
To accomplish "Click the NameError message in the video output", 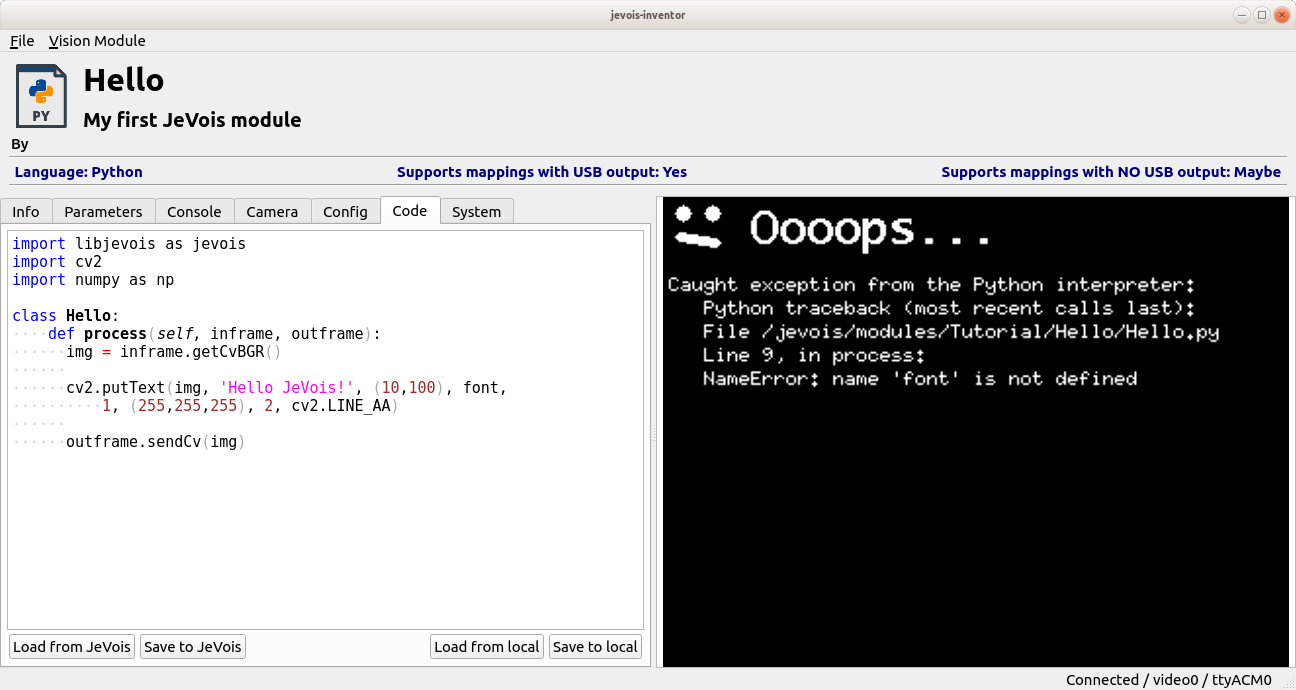I will [x=920, y=379].
